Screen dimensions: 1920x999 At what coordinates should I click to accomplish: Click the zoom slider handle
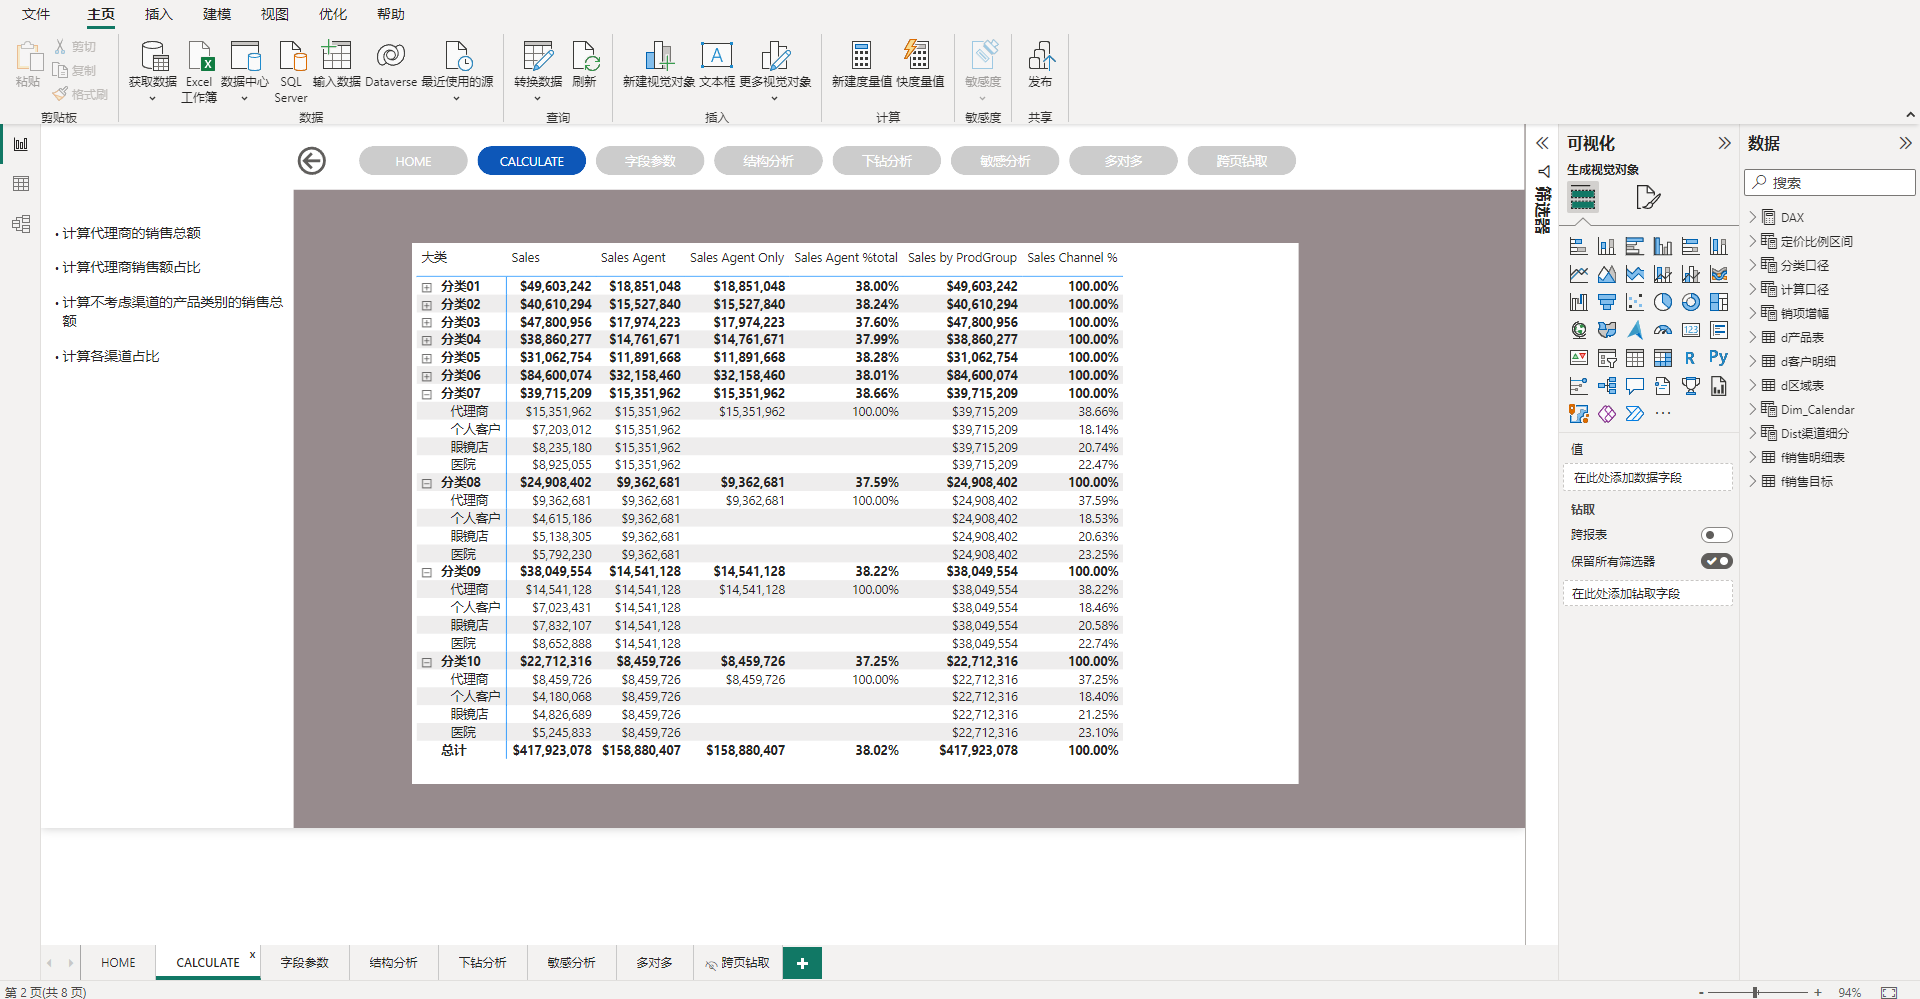1755,992
